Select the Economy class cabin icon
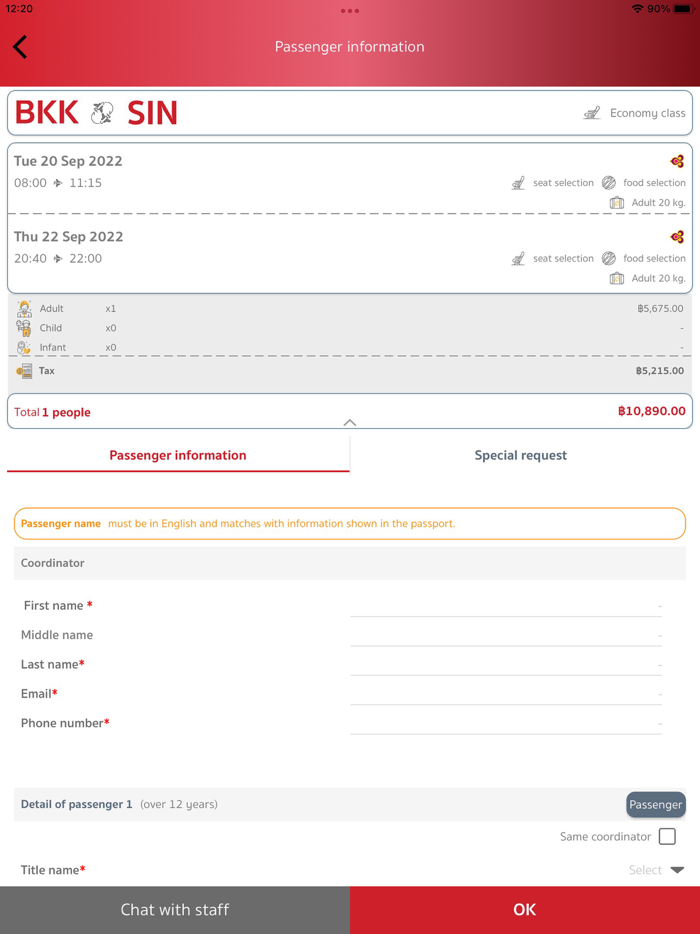The height and width of the screenshot is (934, 700). pyautogui.click(x=593, y=113)
